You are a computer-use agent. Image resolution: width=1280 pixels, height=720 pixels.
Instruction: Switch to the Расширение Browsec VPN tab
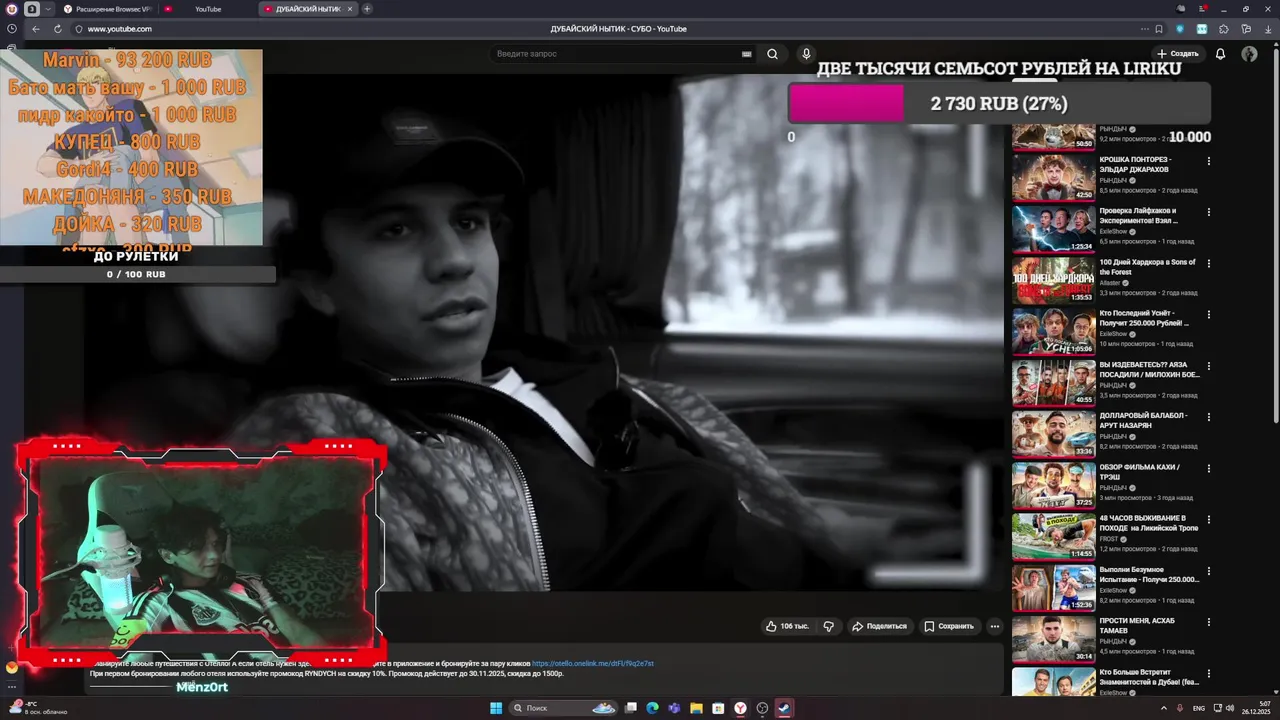[107, 9]
